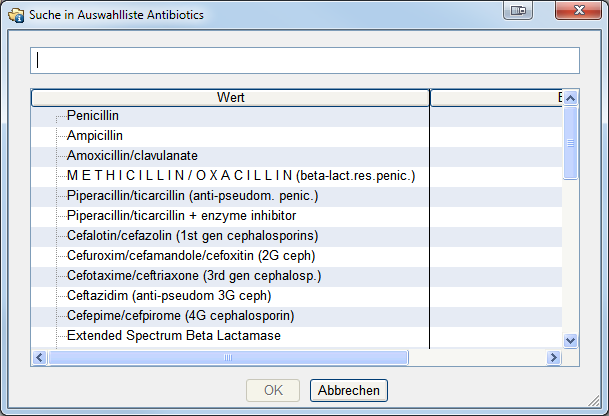Select Cefalotin/cefazolin 1st gen cephalosporins

coord(192,236)
